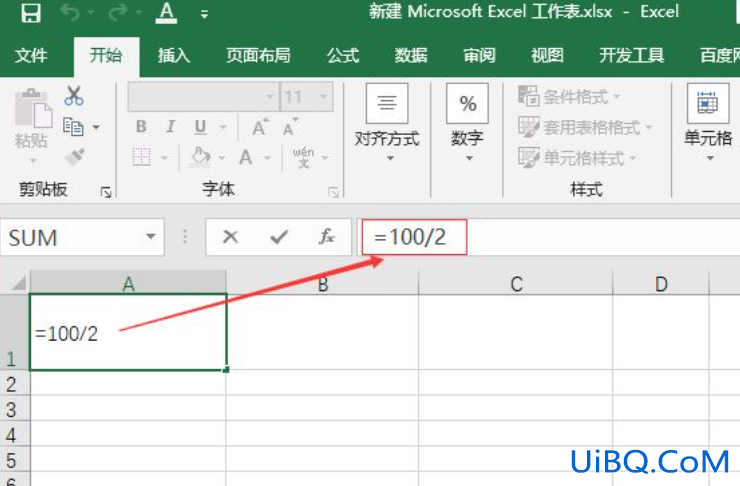Viewport: 740px width, 486px height.
Task: Open the 对齐方式 alignment group button
Action: pyautogui.click(x=387, y=124)
